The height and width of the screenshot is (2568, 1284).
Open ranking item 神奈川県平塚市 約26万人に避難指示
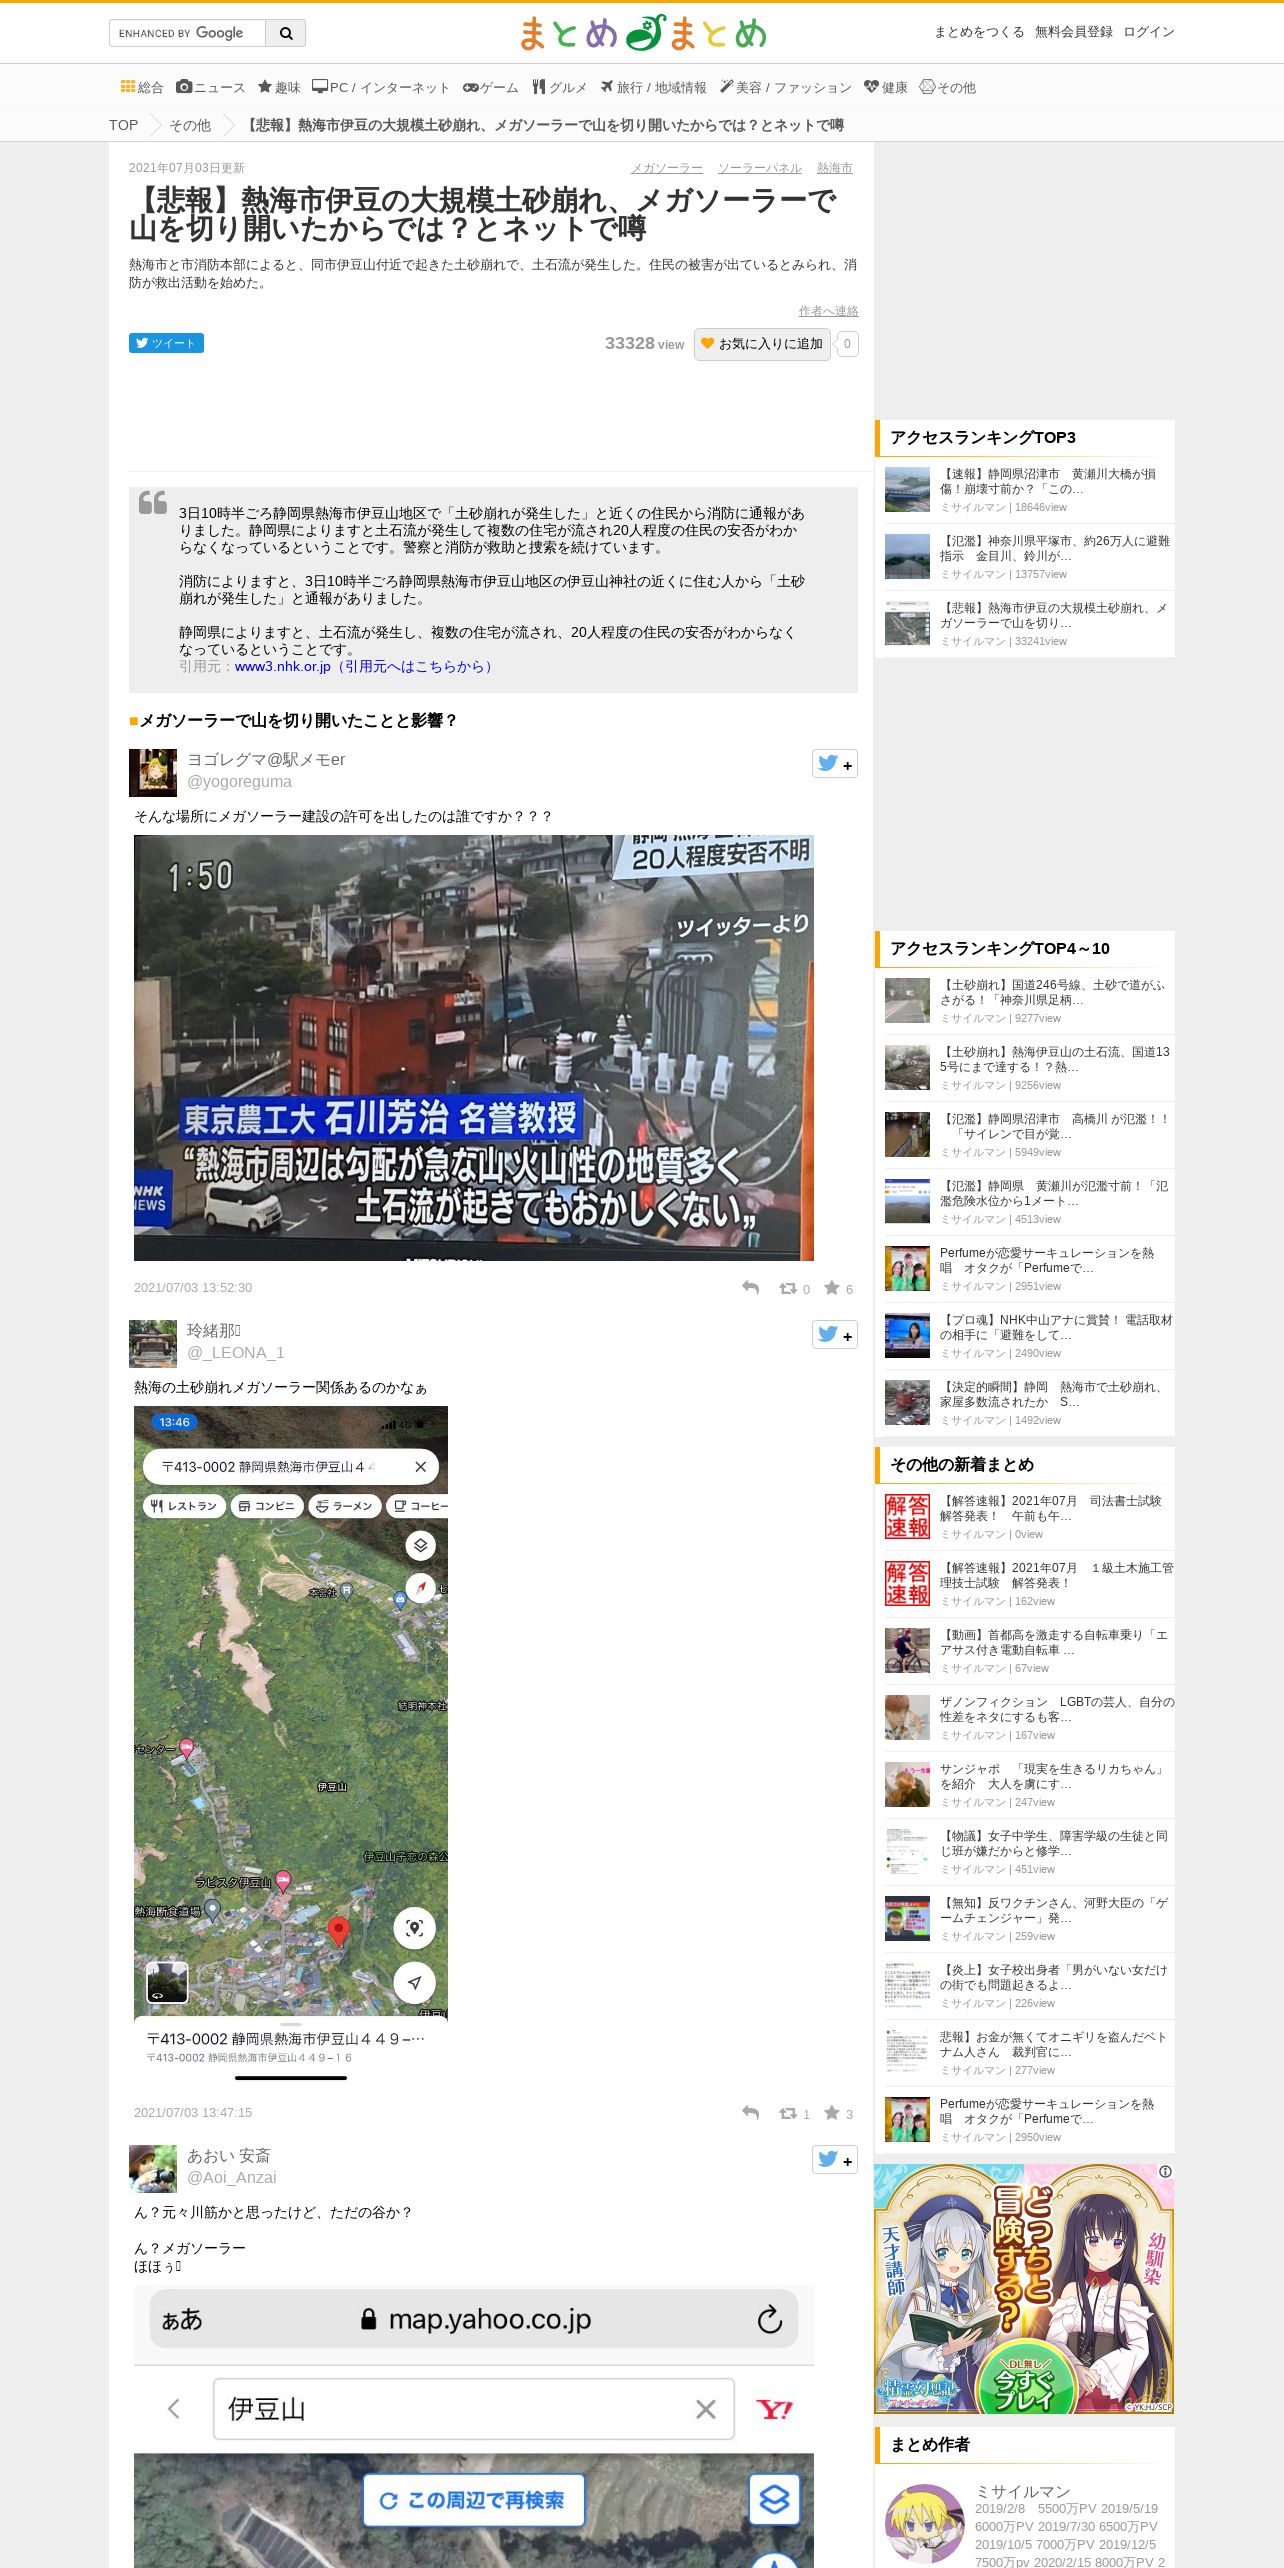(1054, 548)
